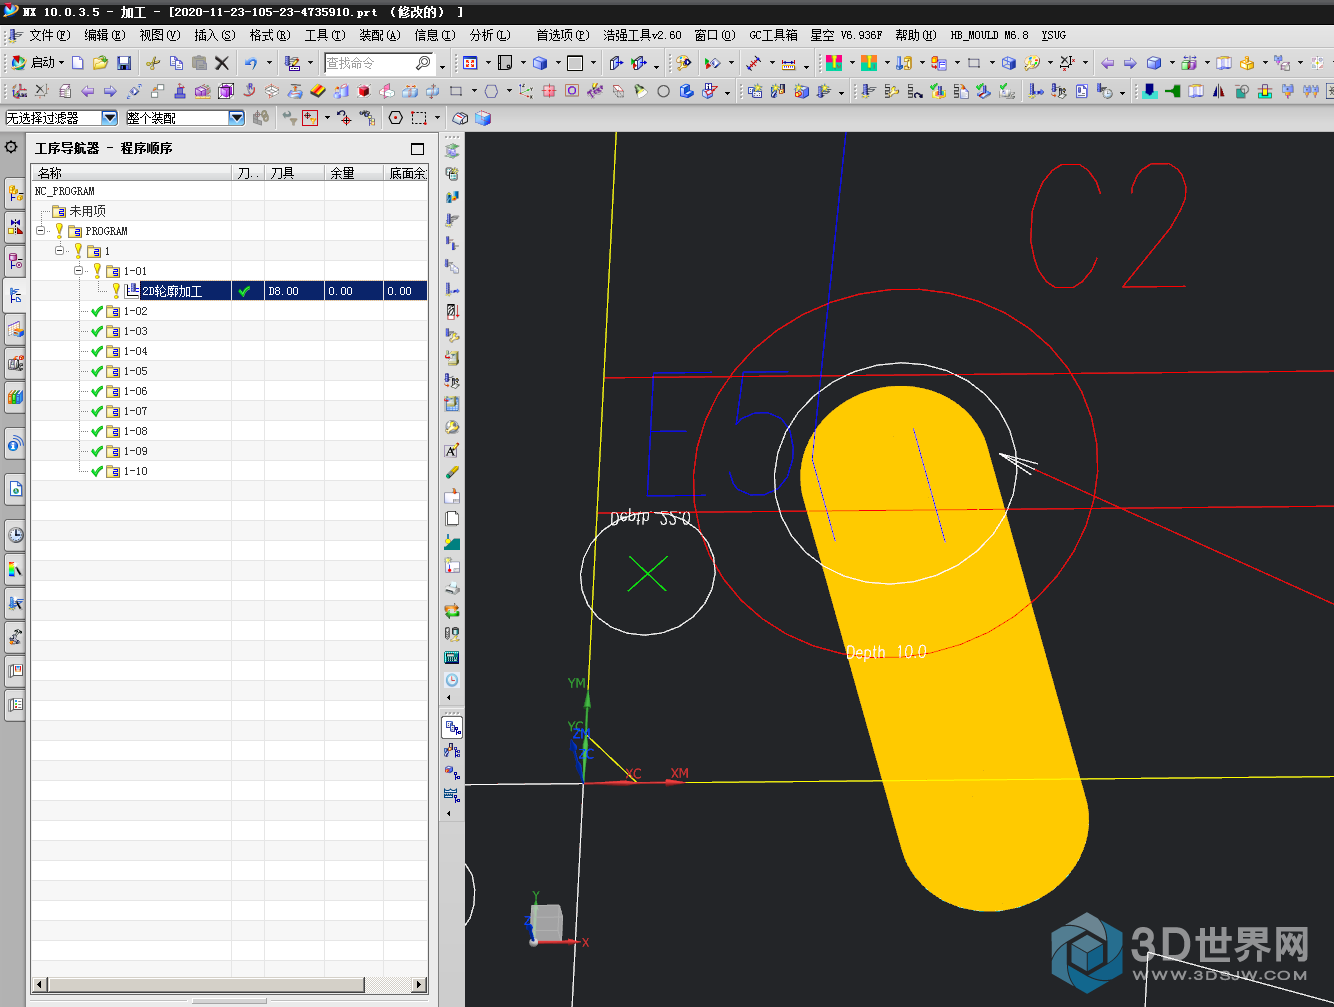Collapse the PROGRAM tree node

coord(41,231)
